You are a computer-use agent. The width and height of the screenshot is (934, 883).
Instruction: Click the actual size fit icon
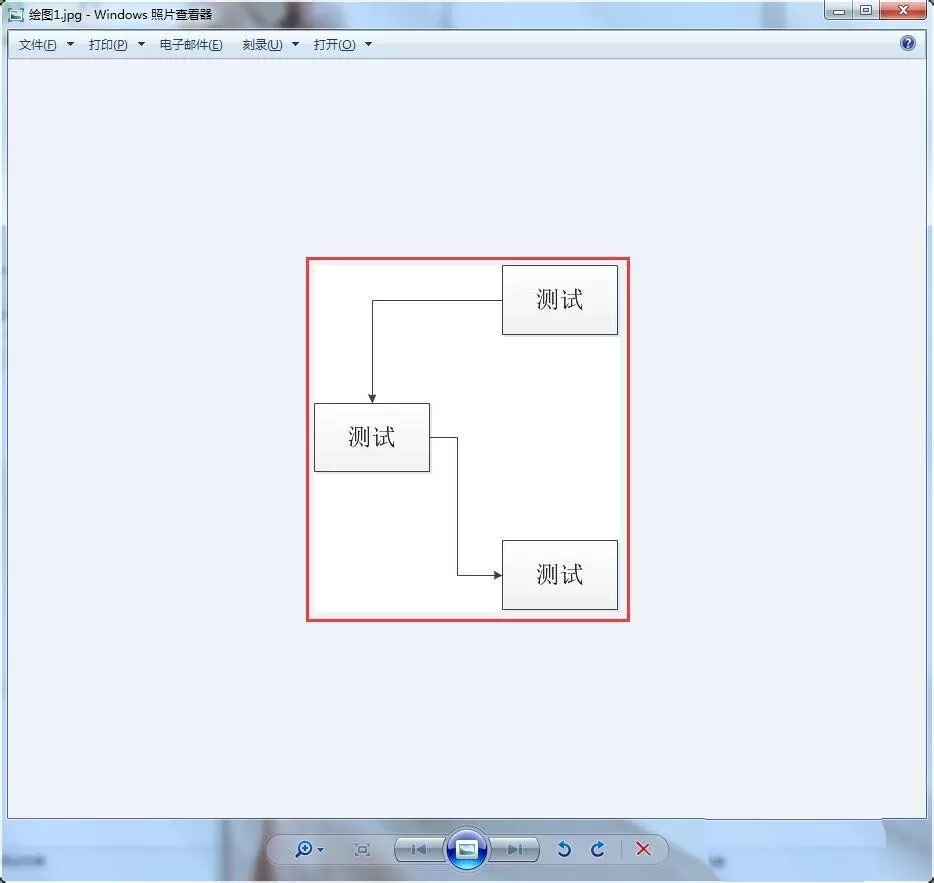[x=362, y=849]
